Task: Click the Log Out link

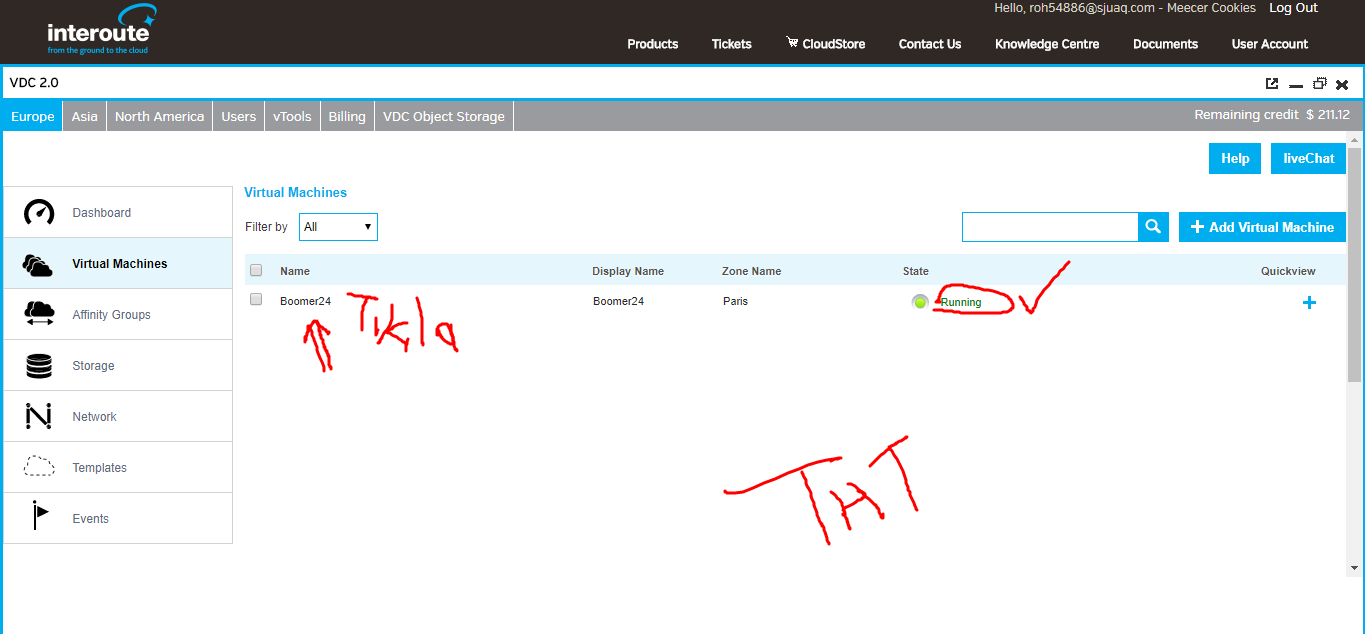Action: point(1293,8)
